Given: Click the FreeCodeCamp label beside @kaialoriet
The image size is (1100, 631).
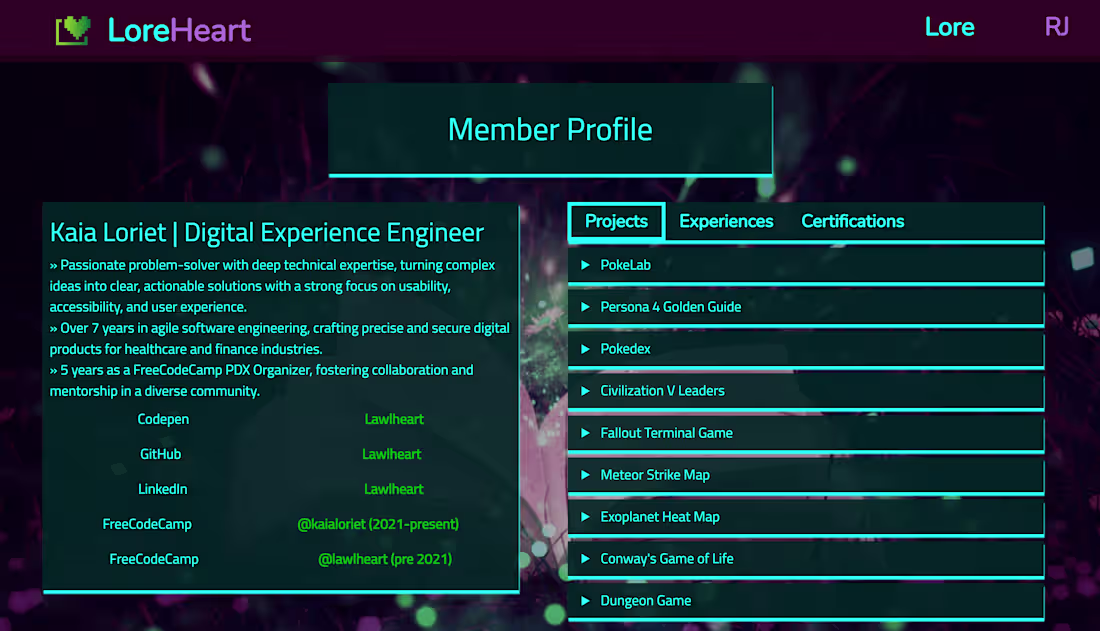Looking at the screenshot, I should click(147, 524).
